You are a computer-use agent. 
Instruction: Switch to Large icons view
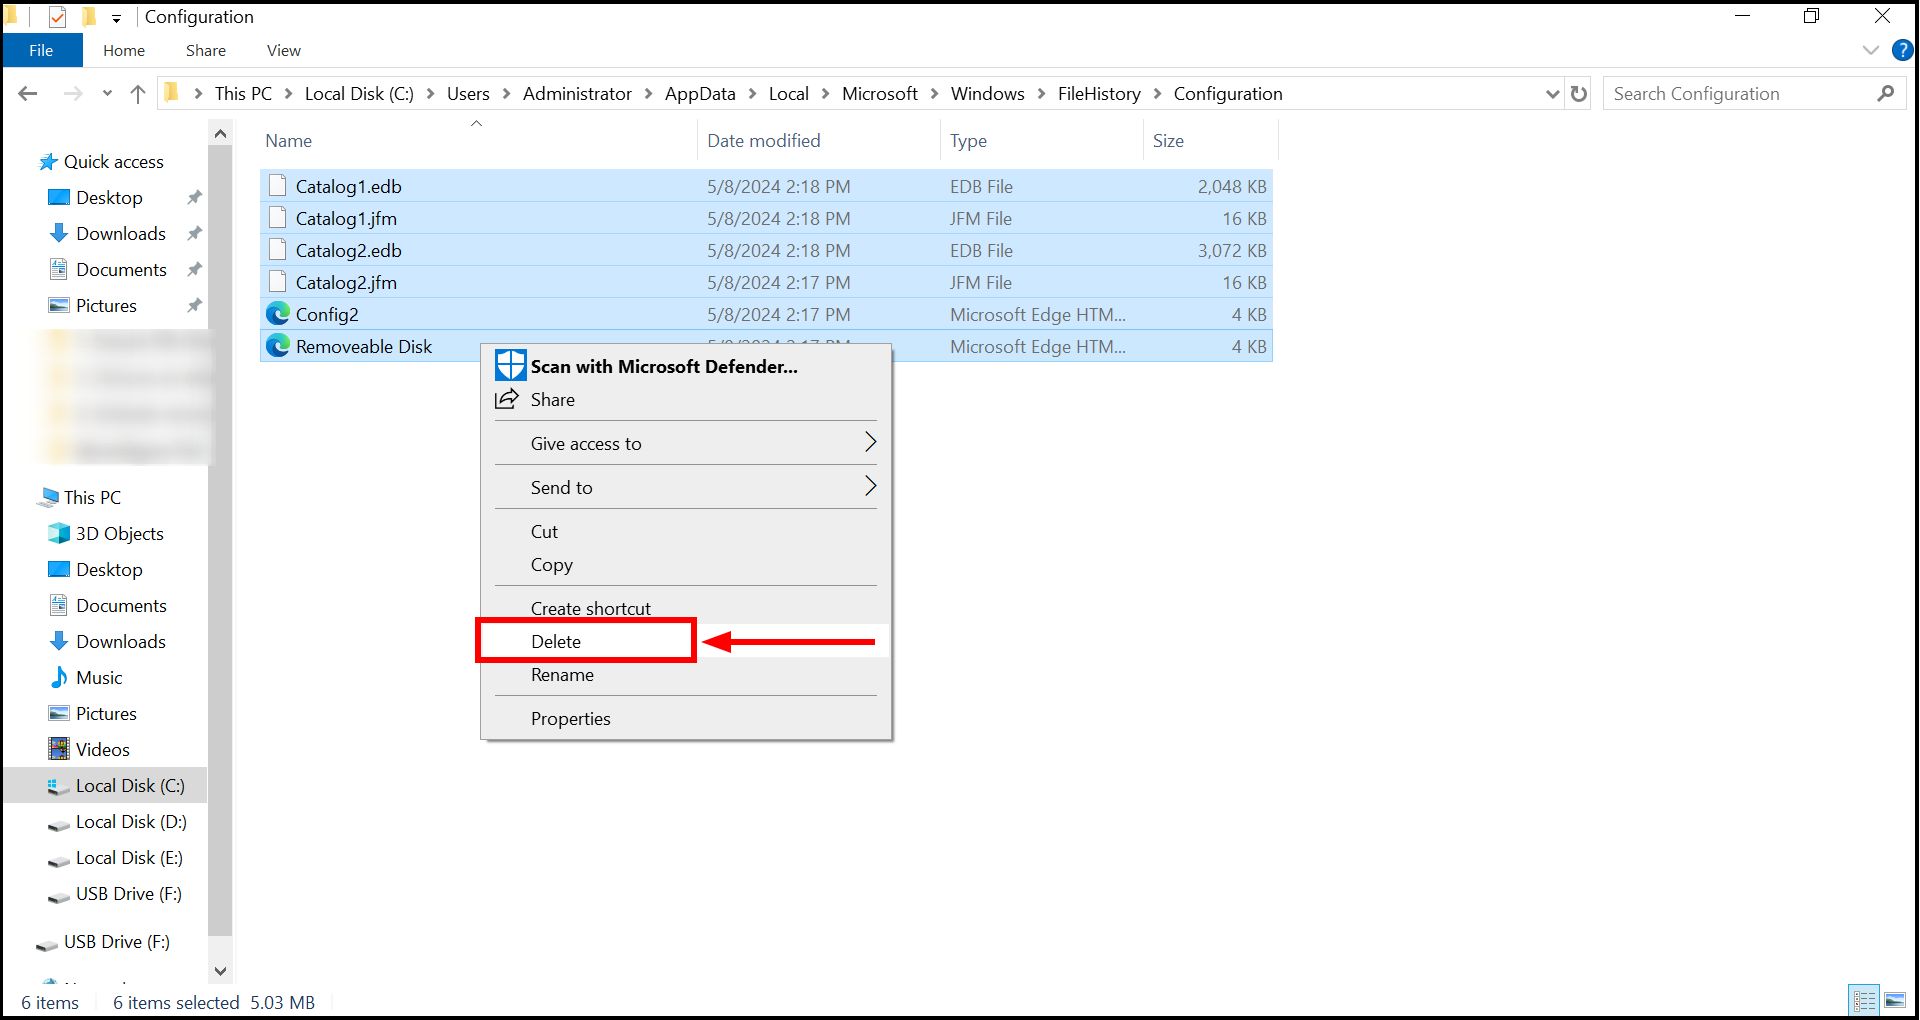tap(1895, 1000)
